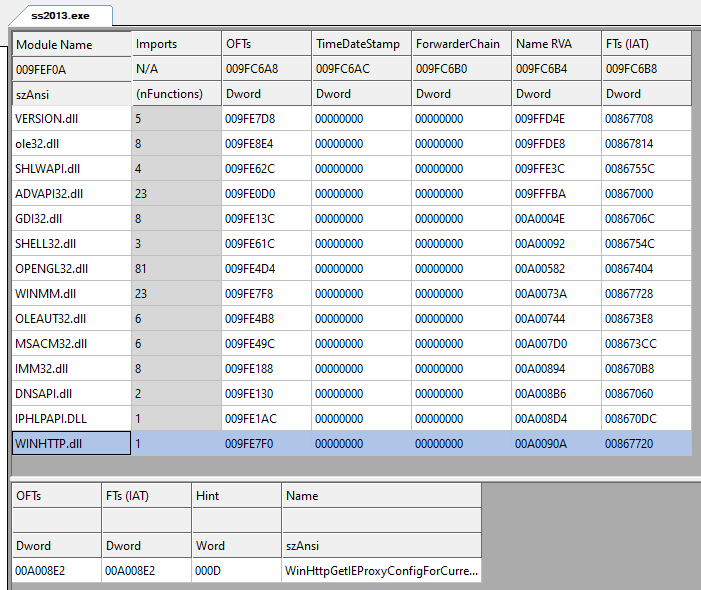Viewport: 701px width, 590px height.
Task: Click FTs value 008673CC
Action: [x=646, y=344]
